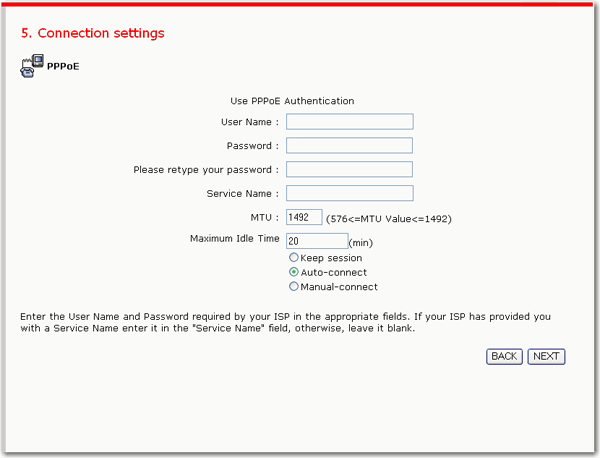Click the Maximum Idle Time box showing 20

click(317, 241)
